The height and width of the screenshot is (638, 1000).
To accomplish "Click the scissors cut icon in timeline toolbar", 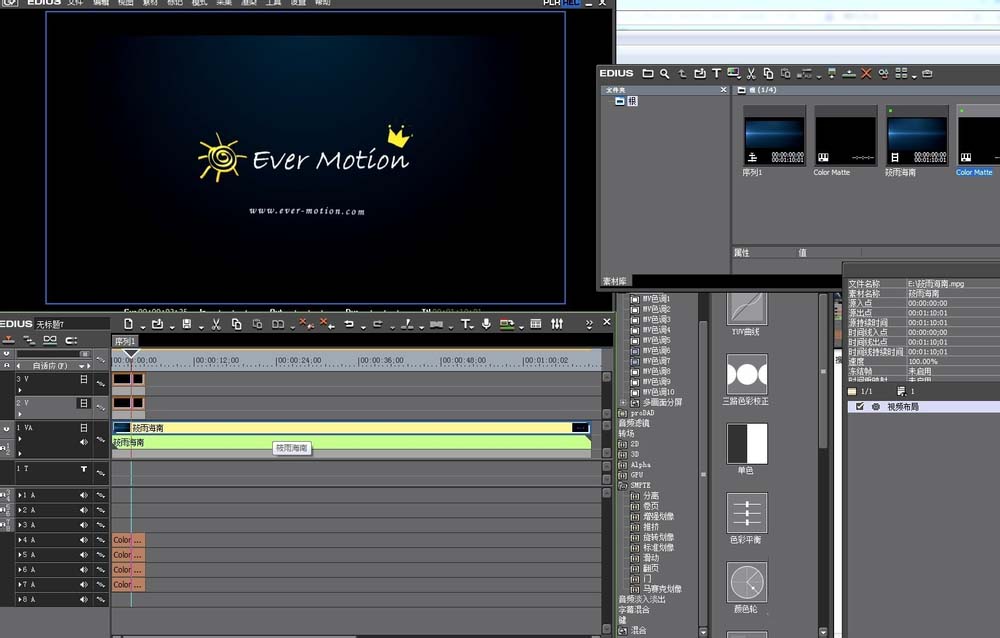I will (215, 324).
